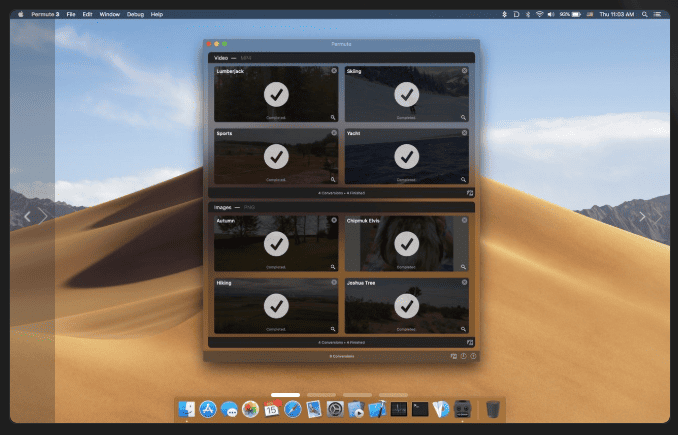The image size is (678, 435).
Task: Open Wi-Fi status in the menu bar
Action: click(539, 14)
